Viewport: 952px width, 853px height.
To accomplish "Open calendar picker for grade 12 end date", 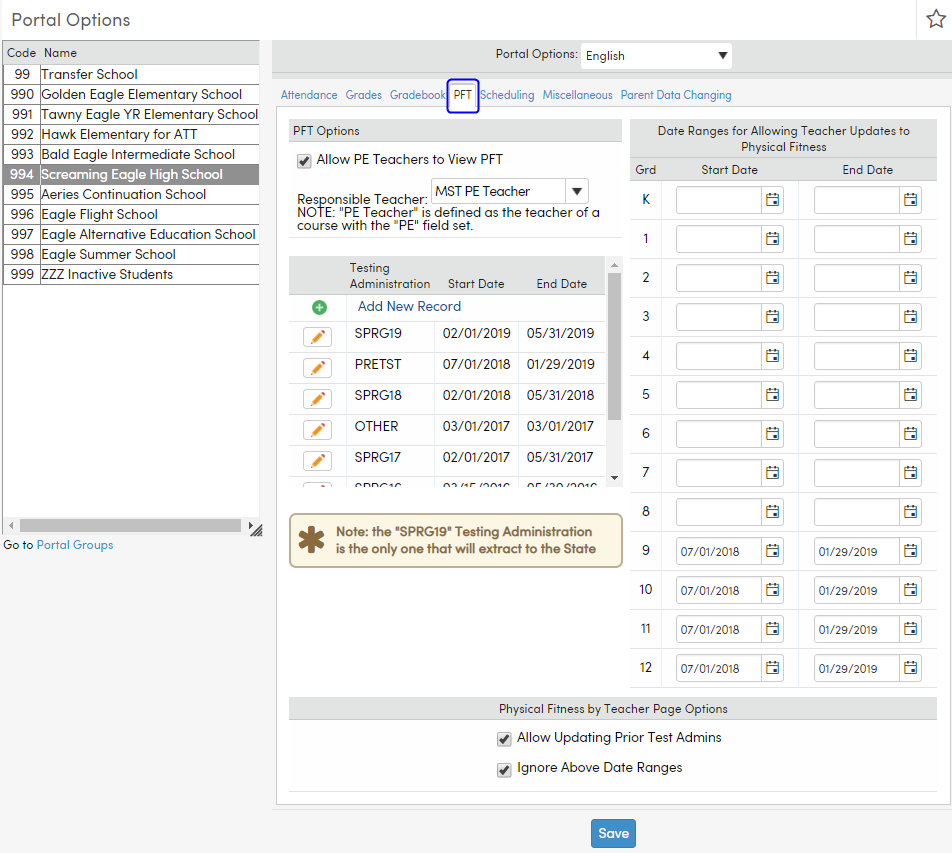I will pyautogui.click(x=910, y=667).
